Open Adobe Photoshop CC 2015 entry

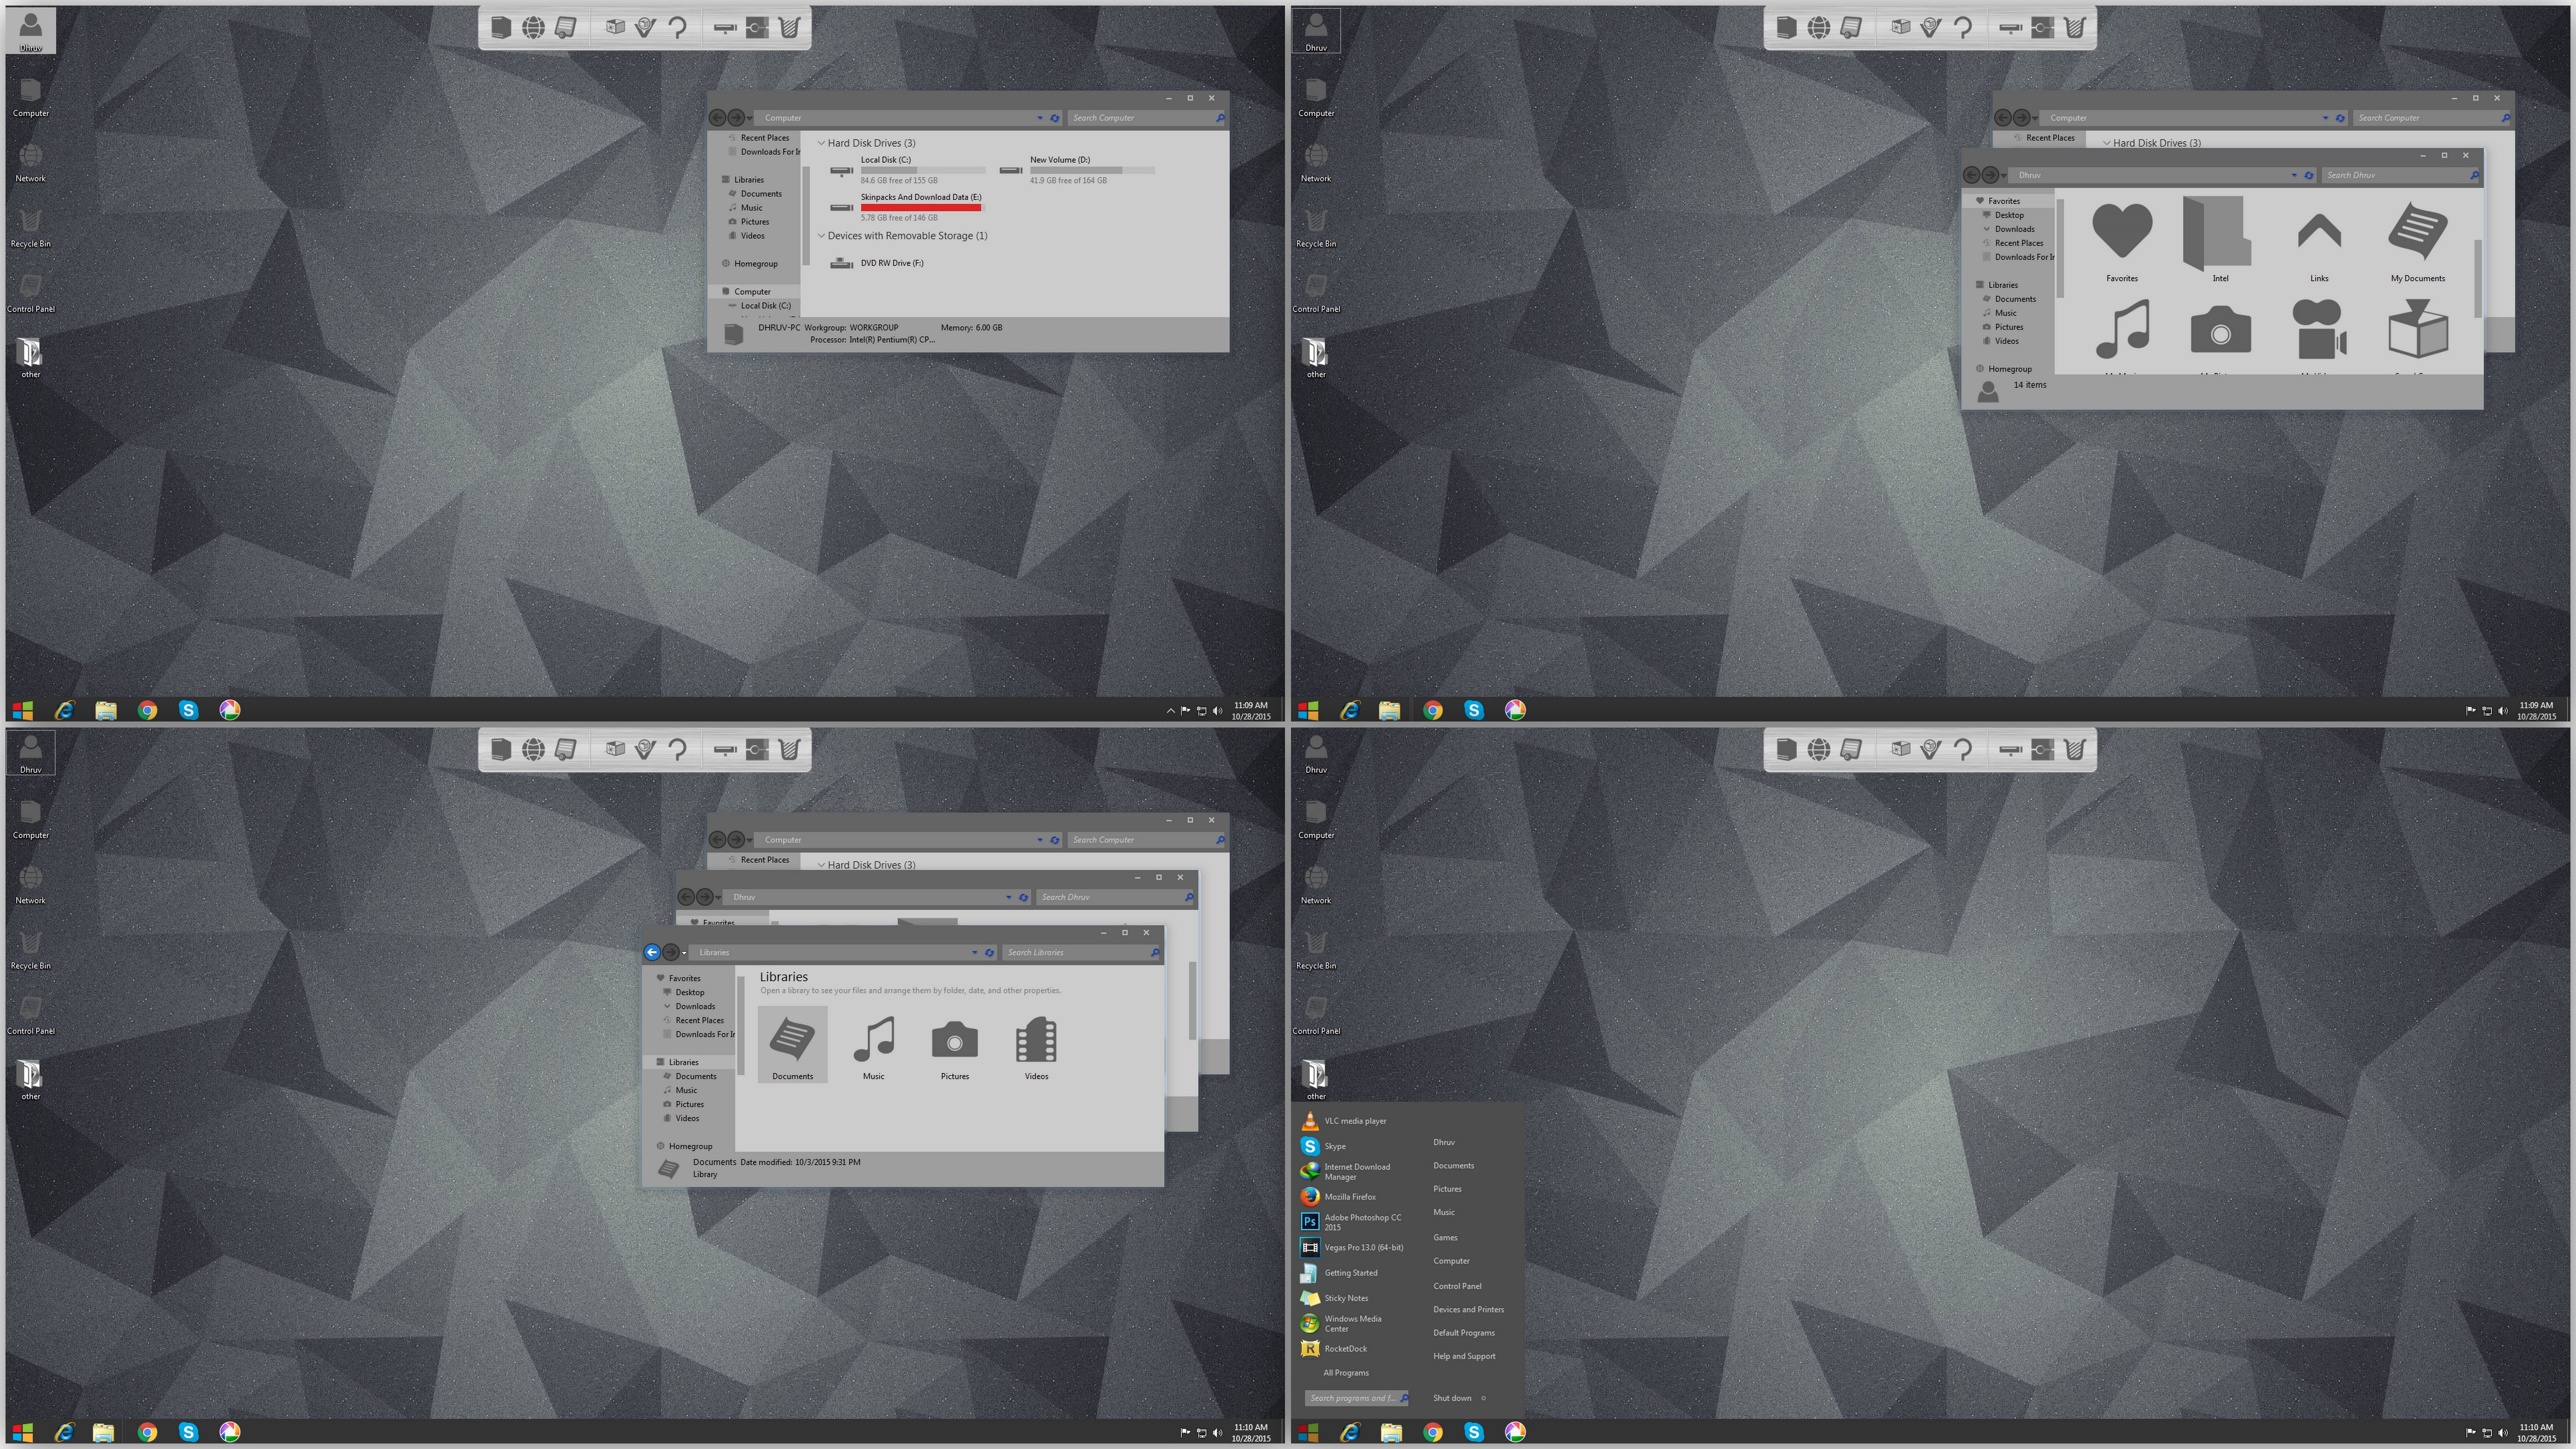pos(1352,1222)
